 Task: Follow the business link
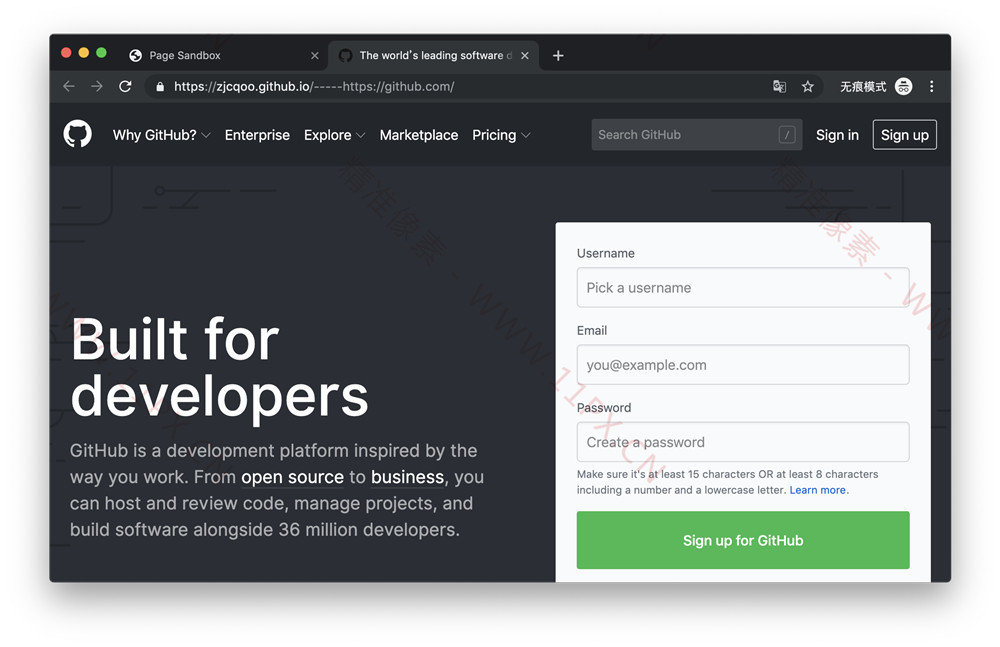408,477
